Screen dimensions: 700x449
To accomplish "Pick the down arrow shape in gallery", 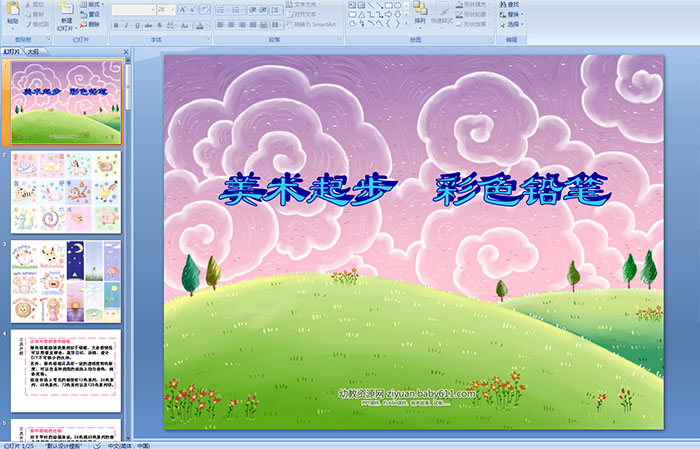I will 397,15.
